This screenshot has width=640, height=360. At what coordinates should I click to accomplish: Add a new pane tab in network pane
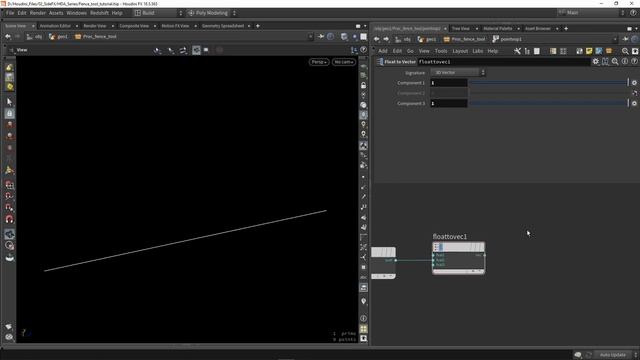(x=566, y=29)
